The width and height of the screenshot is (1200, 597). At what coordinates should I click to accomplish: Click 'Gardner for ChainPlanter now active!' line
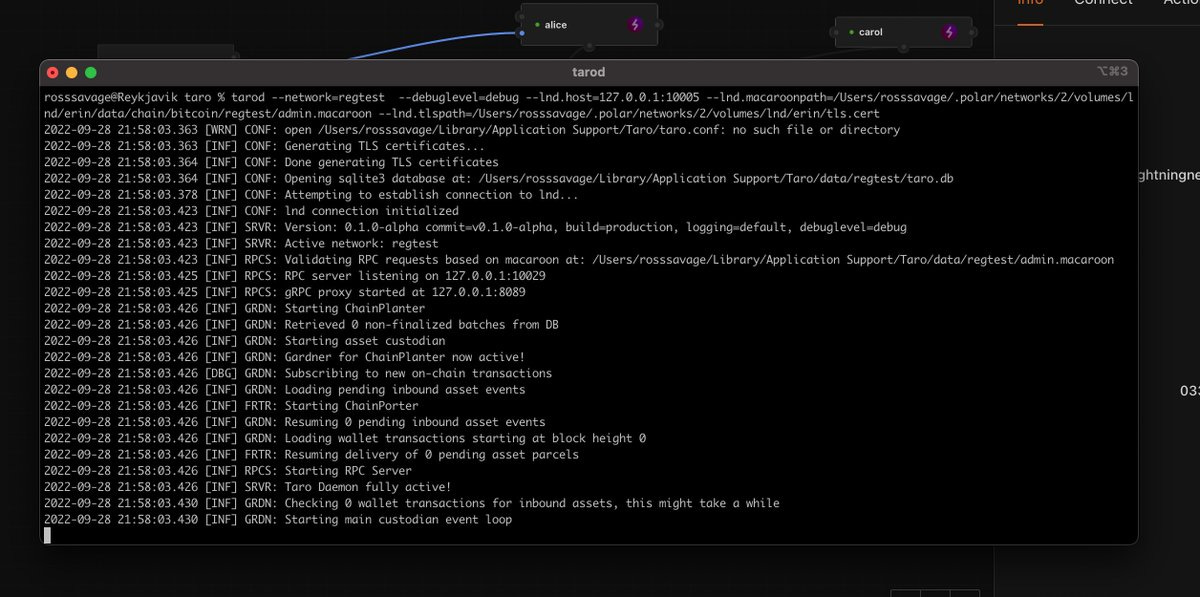(285, 357)
